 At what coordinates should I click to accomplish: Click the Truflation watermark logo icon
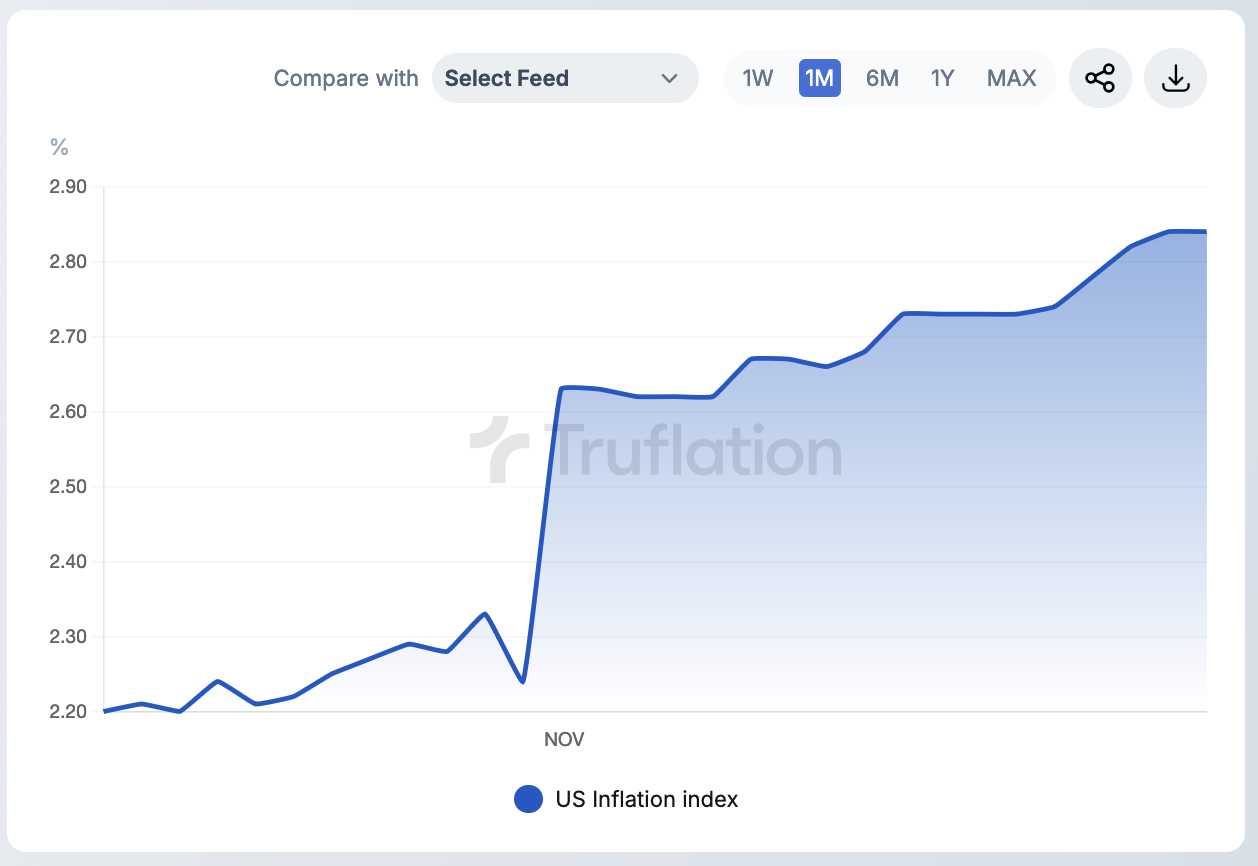pyautogui.click(x=499, y=450)
